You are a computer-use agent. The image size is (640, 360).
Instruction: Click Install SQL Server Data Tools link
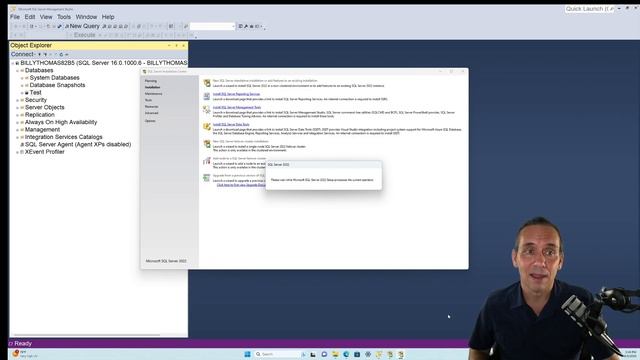231,124
